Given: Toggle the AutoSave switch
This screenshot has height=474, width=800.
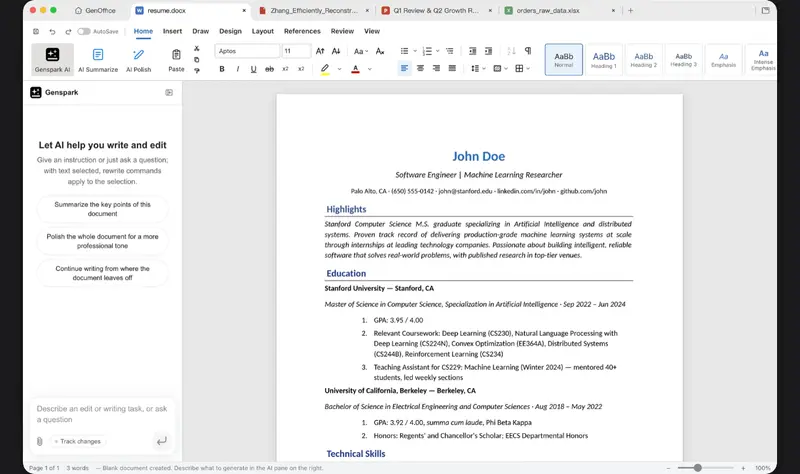Looking at the screenshot, I should [84, 31].
